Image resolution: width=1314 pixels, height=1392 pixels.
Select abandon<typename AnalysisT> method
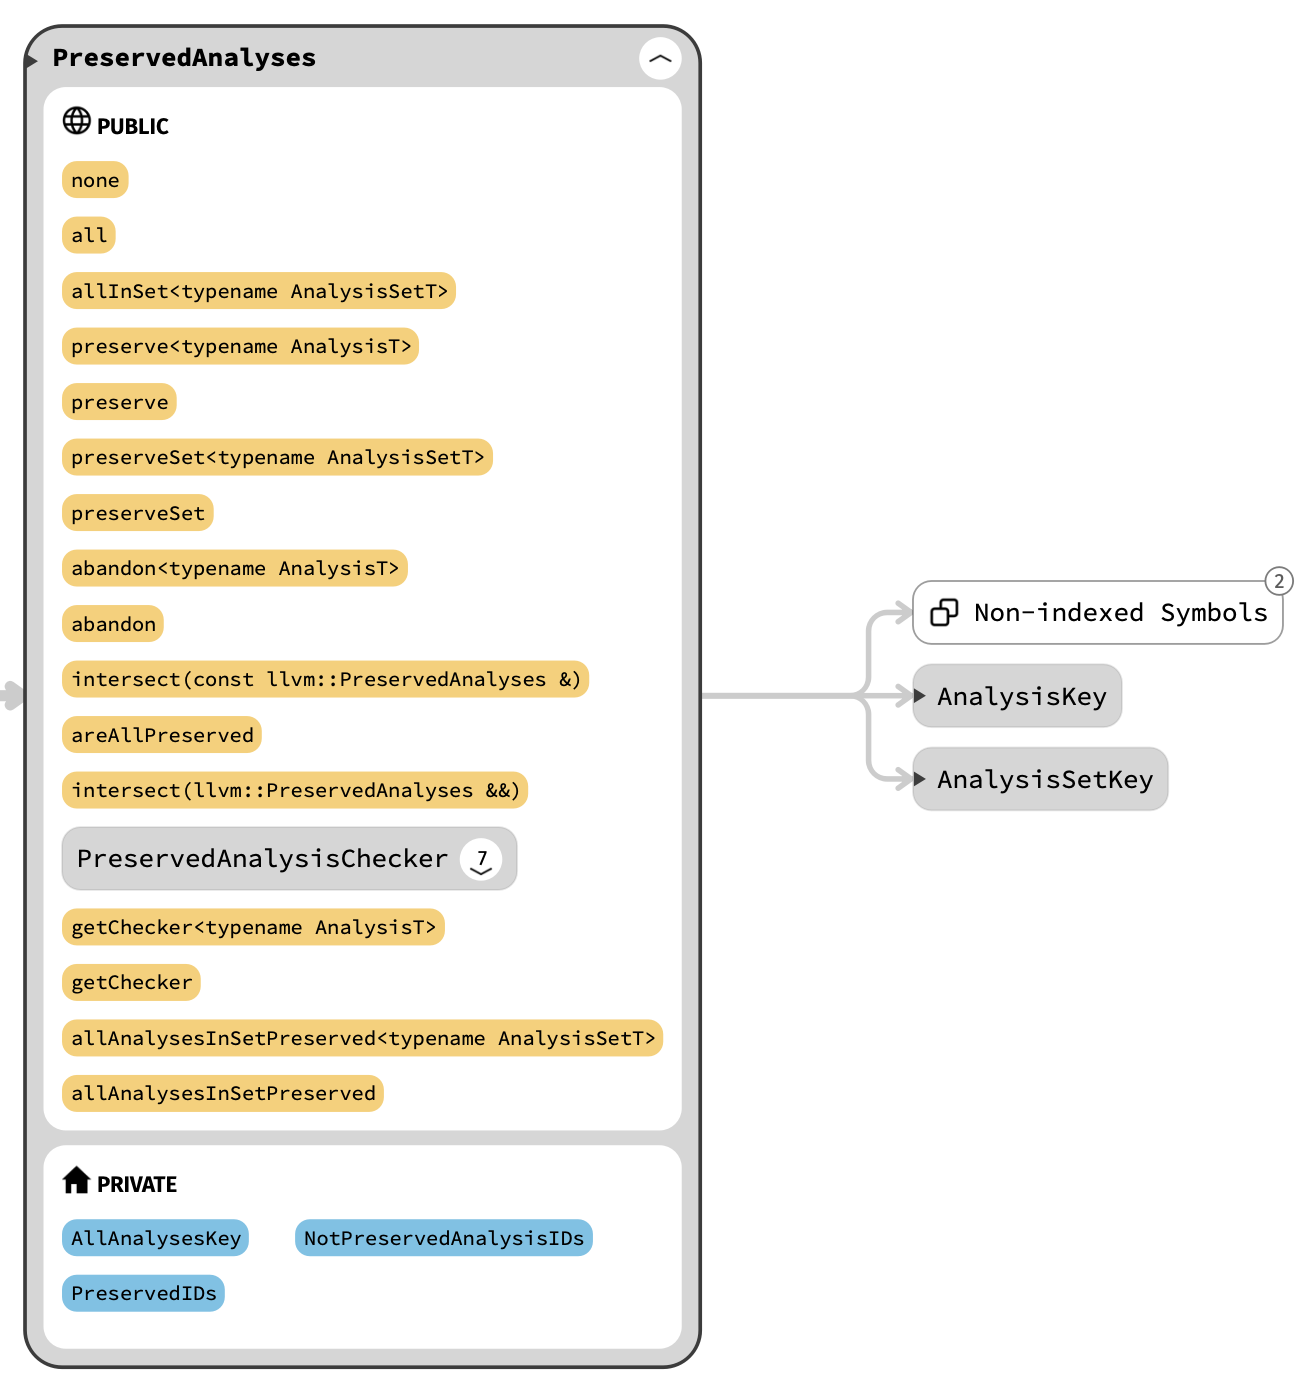click(235, 569)
